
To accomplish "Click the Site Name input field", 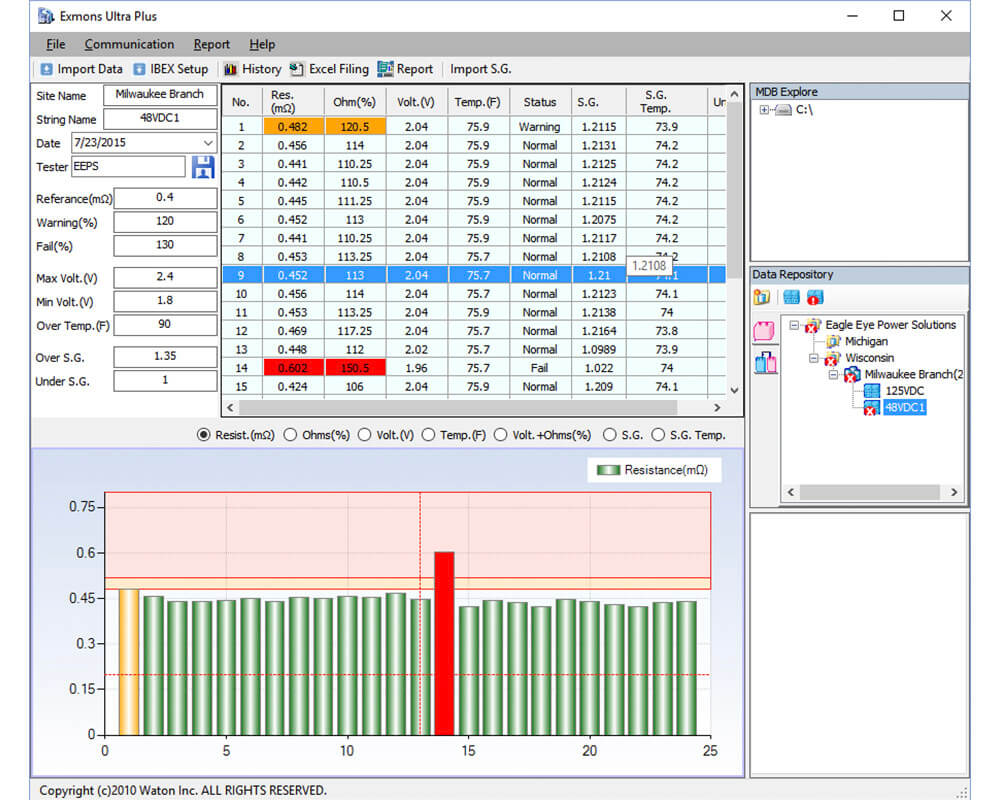I will point(160,94).
